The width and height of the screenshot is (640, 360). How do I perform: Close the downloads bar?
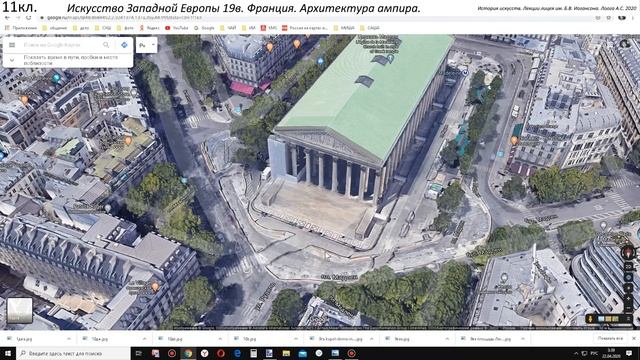click(x=634, y=338)
